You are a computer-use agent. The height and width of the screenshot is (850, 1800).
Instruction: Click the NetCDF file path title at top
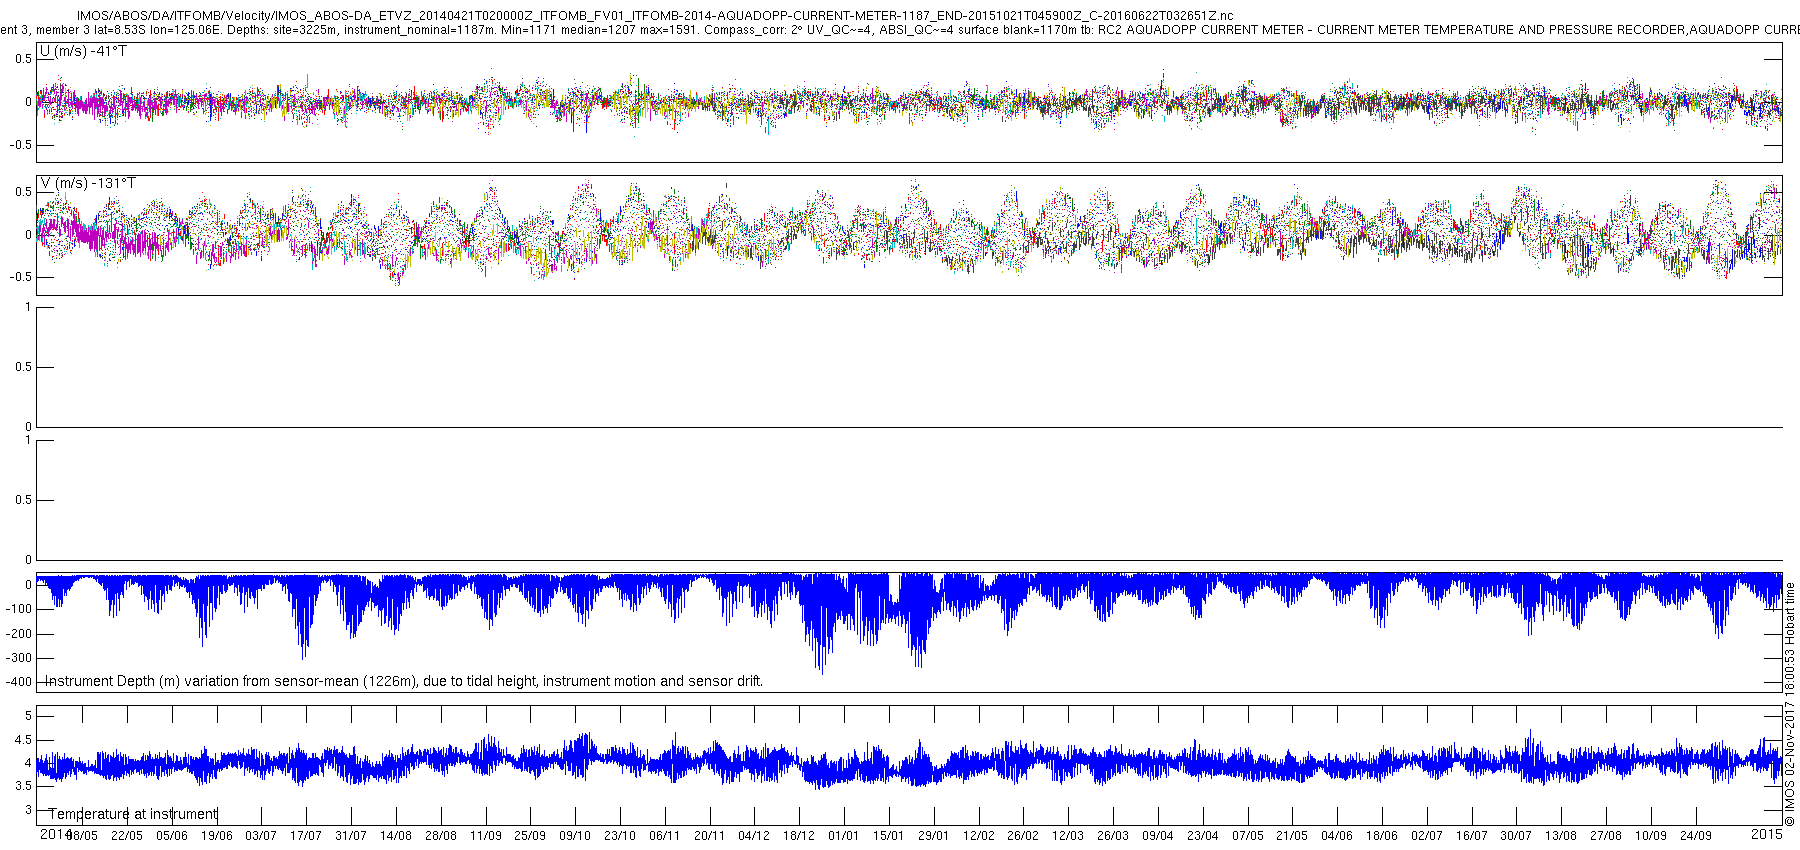(655, 16)
